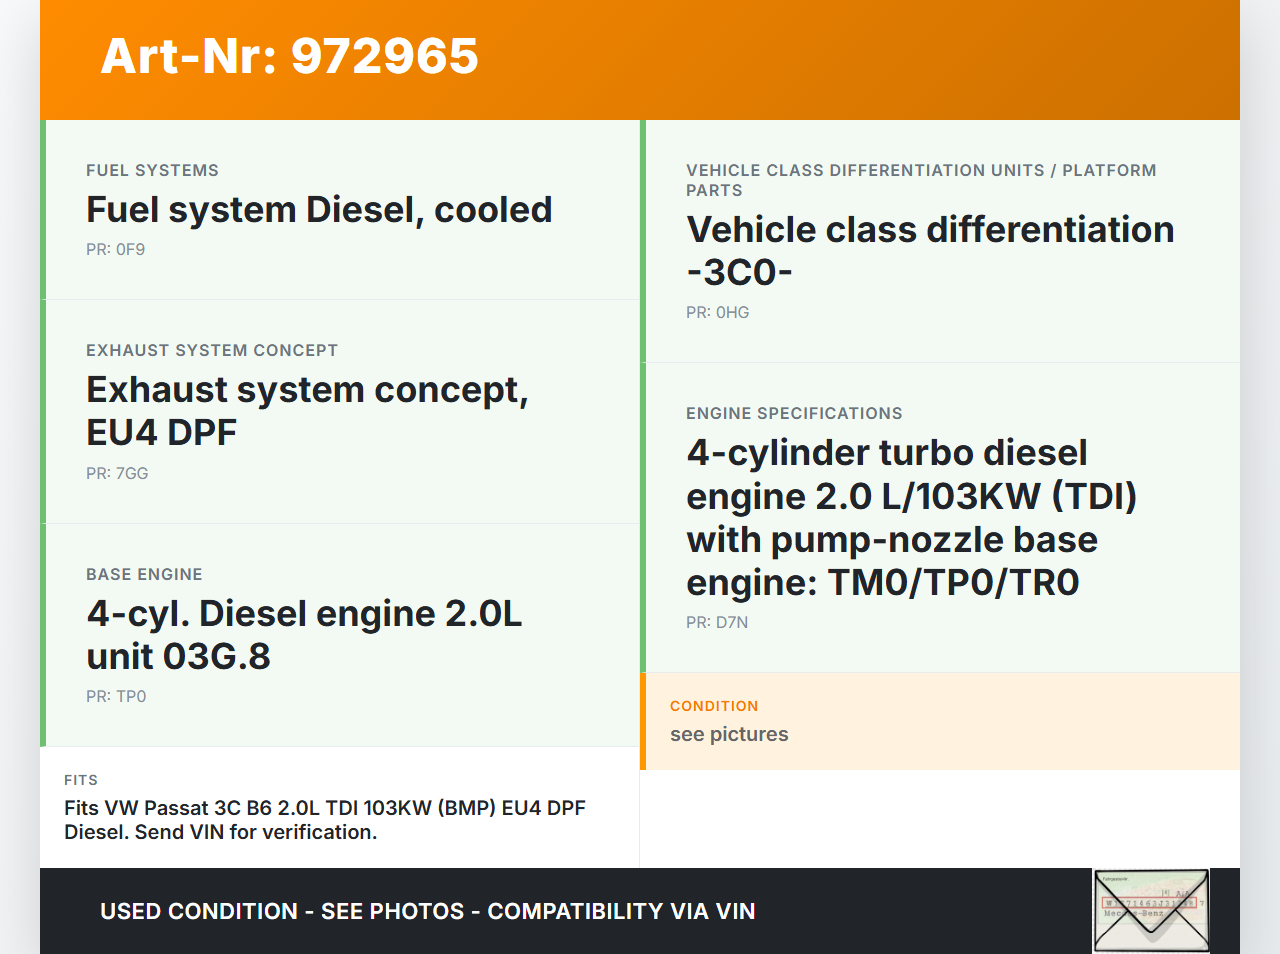Screen dimensions: 1280x954
Task: Click the ENGINE SPECIFICATIONS category label
Action: 794,414
